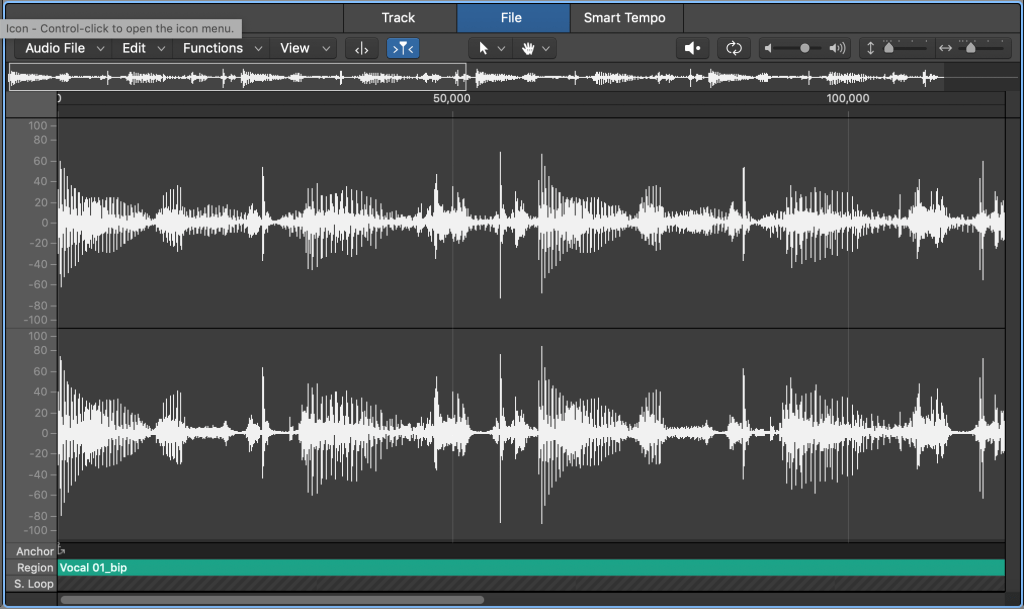Toggle the Catch Playhead button
Screen dimensions: 1024x609
pos(361,47)
